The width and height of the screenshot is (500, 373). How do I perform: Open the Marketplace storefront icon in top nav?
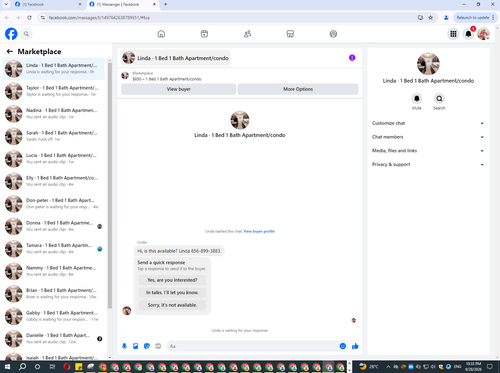pyautogui.click(x=290, y=34)
